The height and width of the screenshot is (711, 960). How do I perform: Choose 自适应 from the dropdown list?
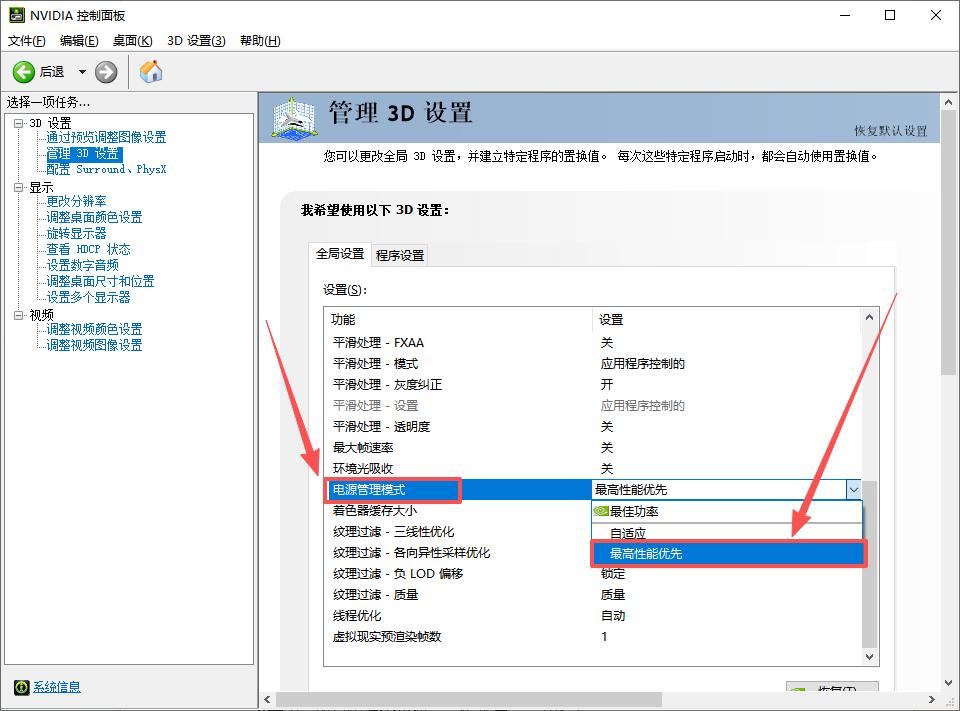727,533
